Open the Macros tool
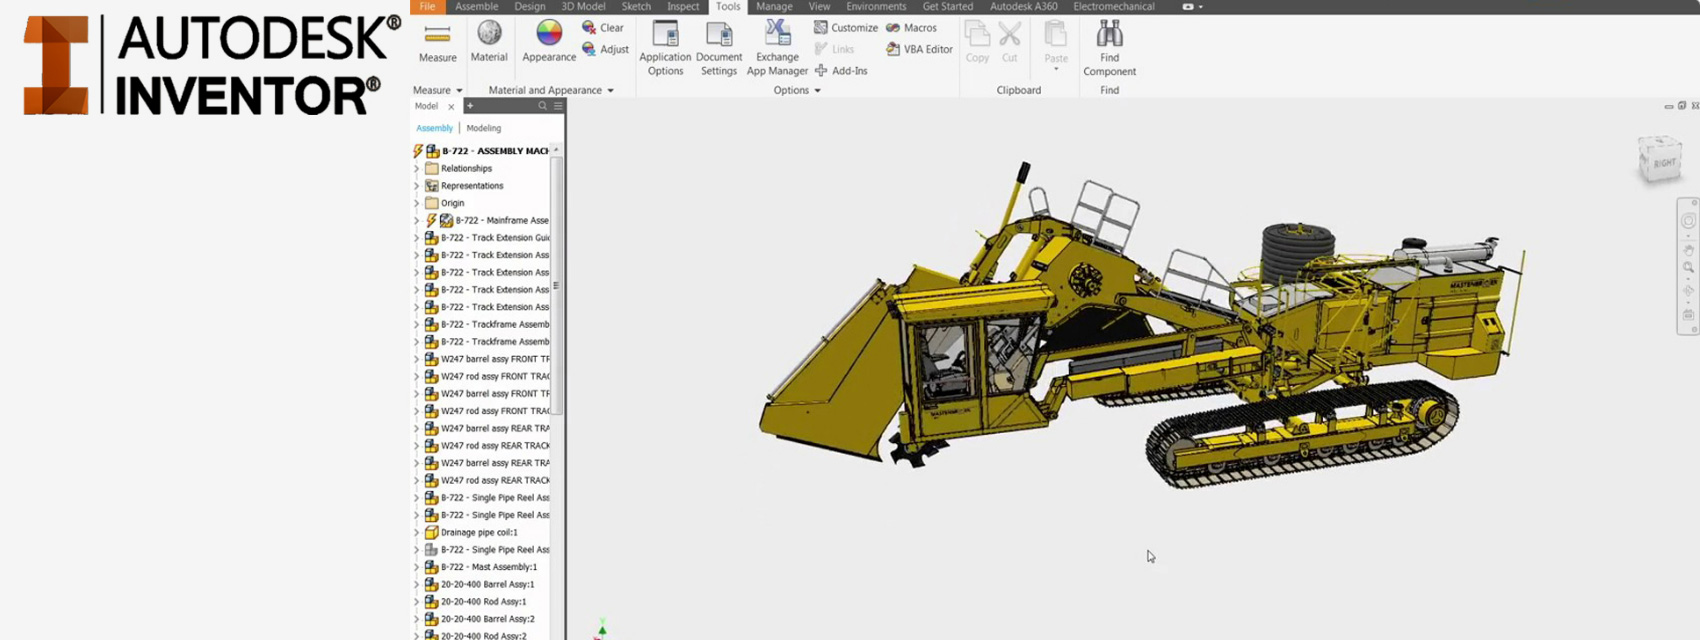Image resolution: width=1700 pixels, height=640 pixels. [x=911, y=28]
